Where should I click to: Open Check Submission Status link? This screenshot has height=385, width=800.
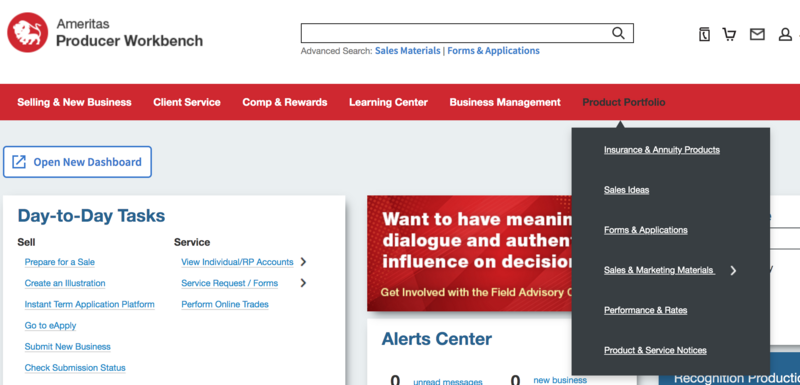click(x=75, y=368)
